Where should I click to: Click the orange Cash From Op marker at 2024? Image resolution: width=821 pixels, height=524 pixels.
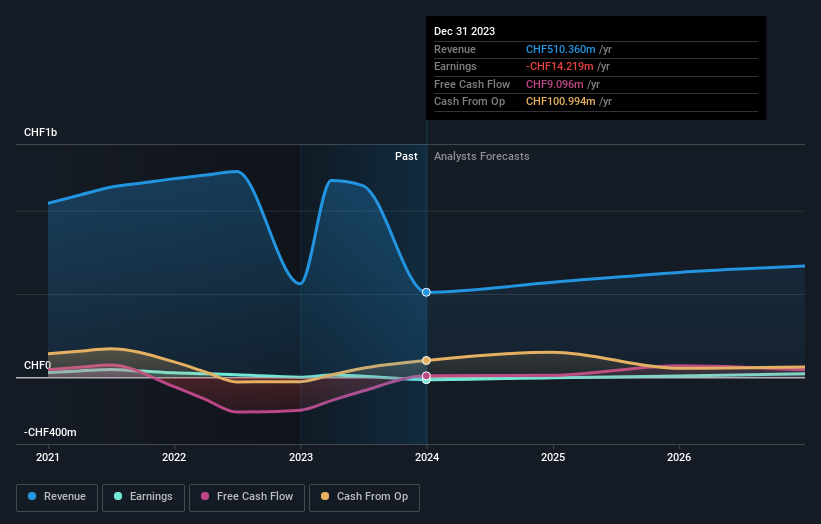click(x=426, y=360)
